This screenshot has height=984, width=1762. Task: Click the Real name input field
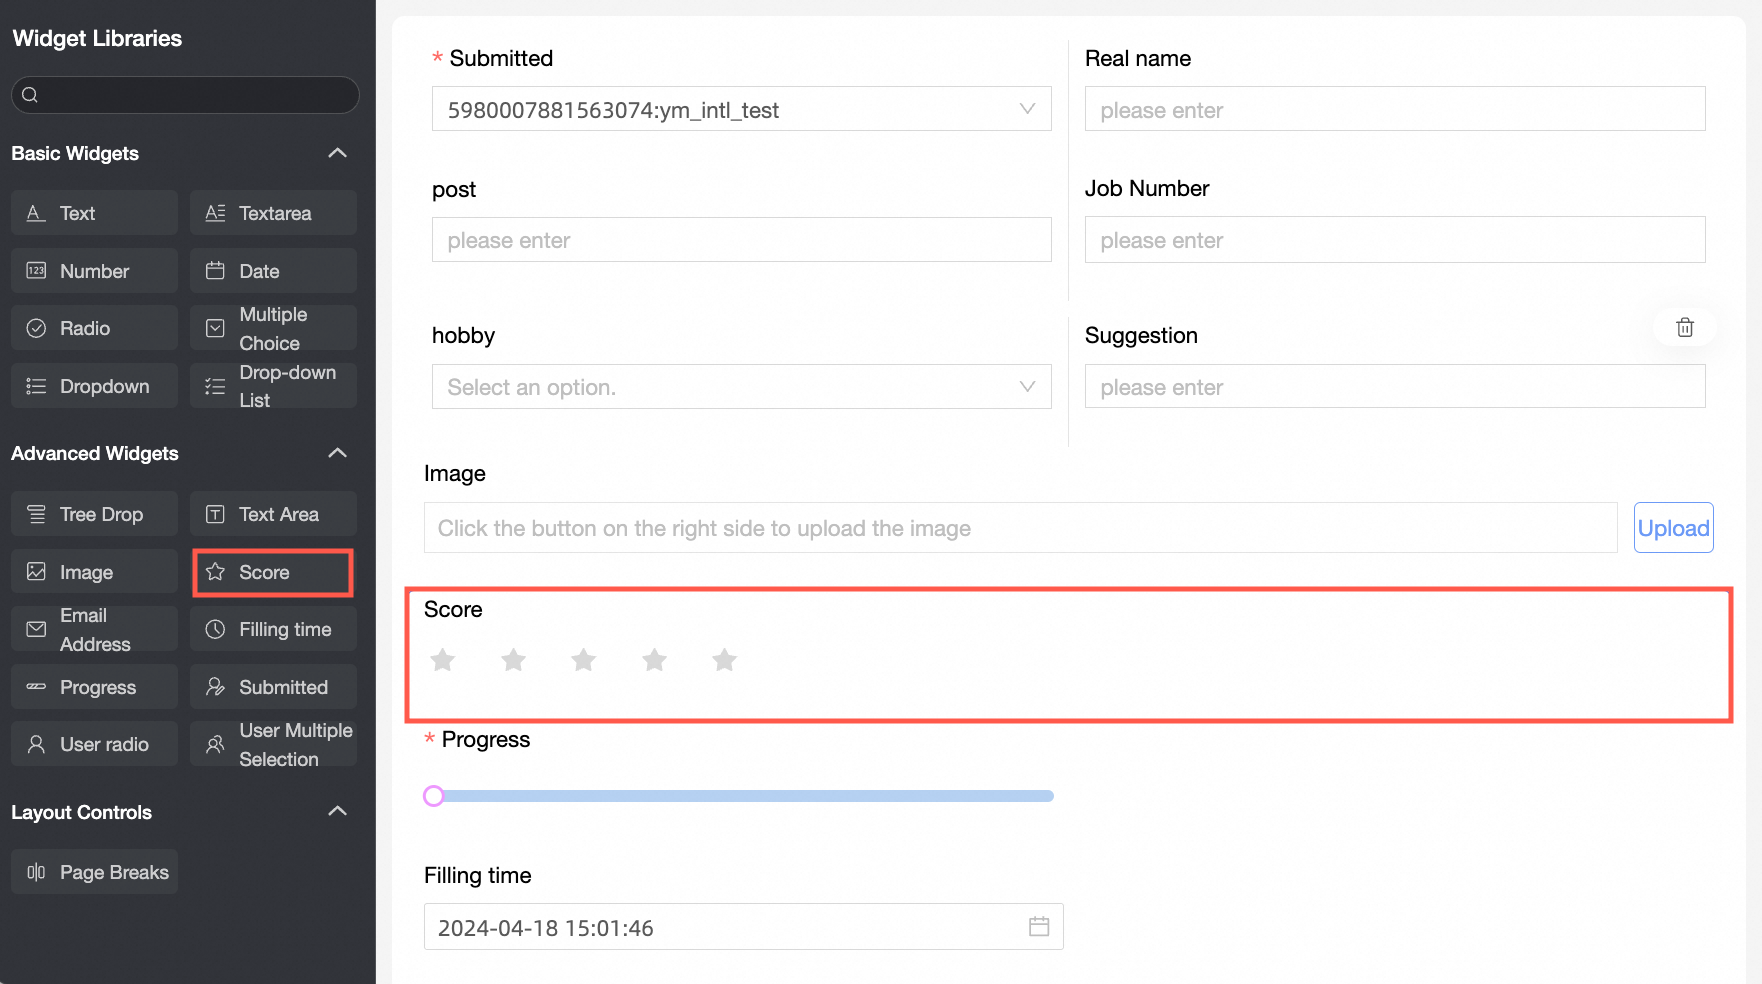click(x=1394, y=109)
